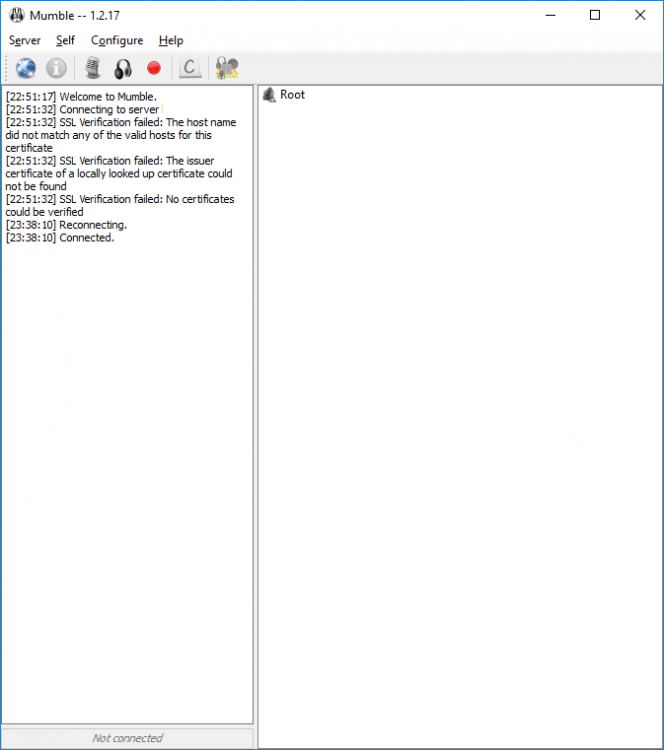
Task: Open the Help menu
Action: (x=171, y=40)
